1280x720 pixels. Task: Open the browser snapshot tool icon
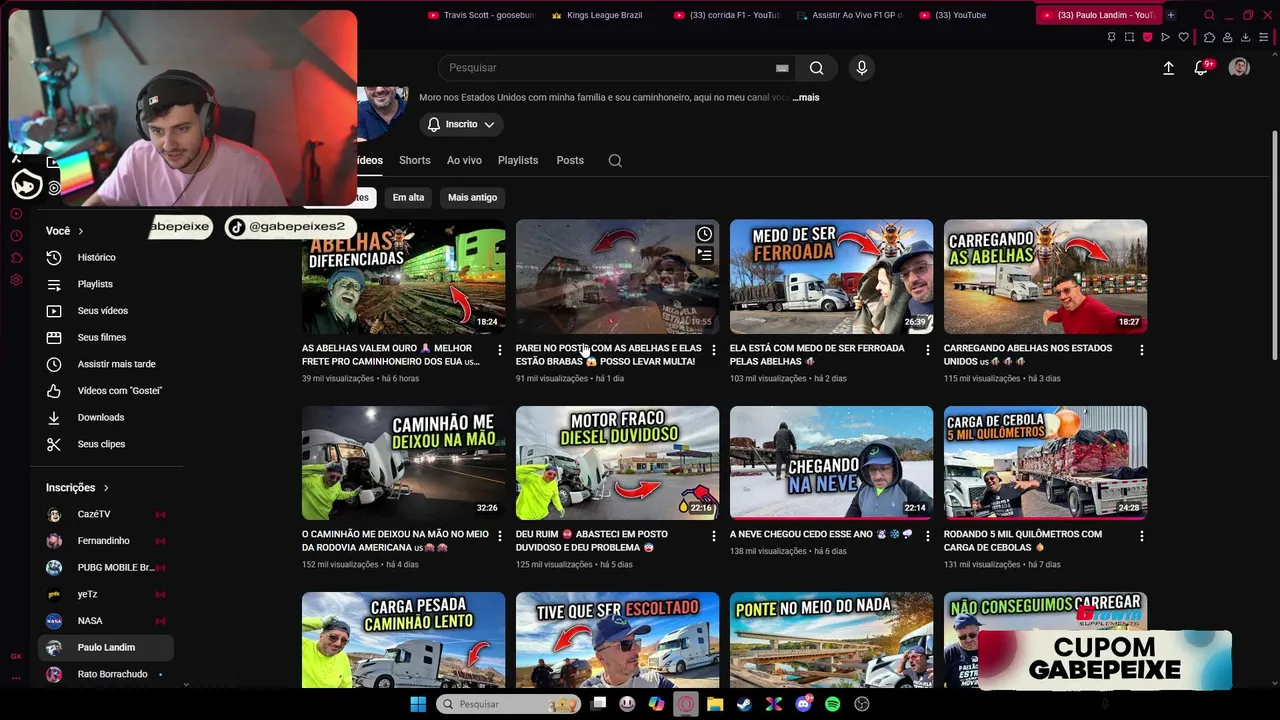point(1129,38)
